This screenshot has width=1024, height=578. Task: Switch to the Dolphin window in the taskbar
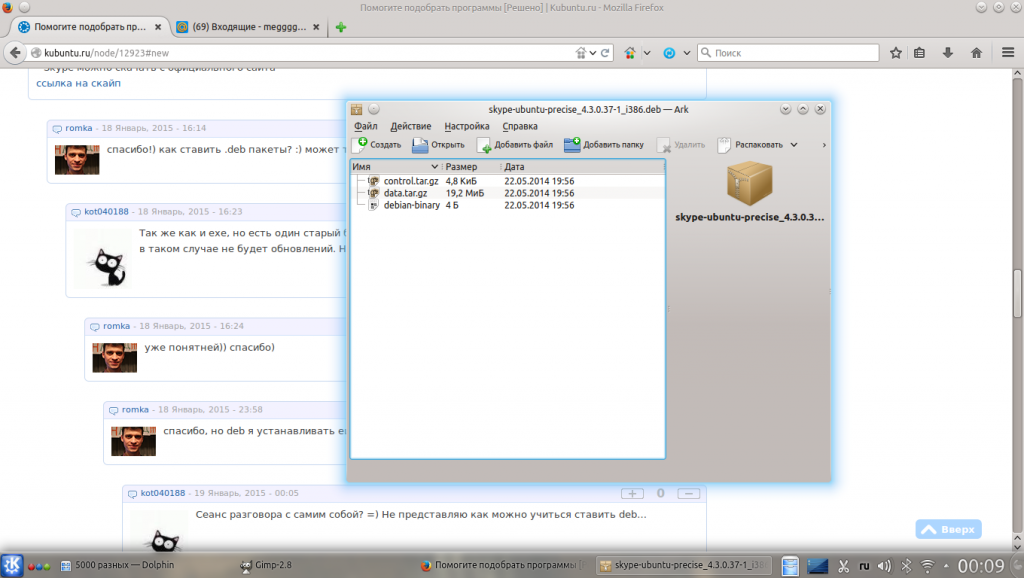118,566
